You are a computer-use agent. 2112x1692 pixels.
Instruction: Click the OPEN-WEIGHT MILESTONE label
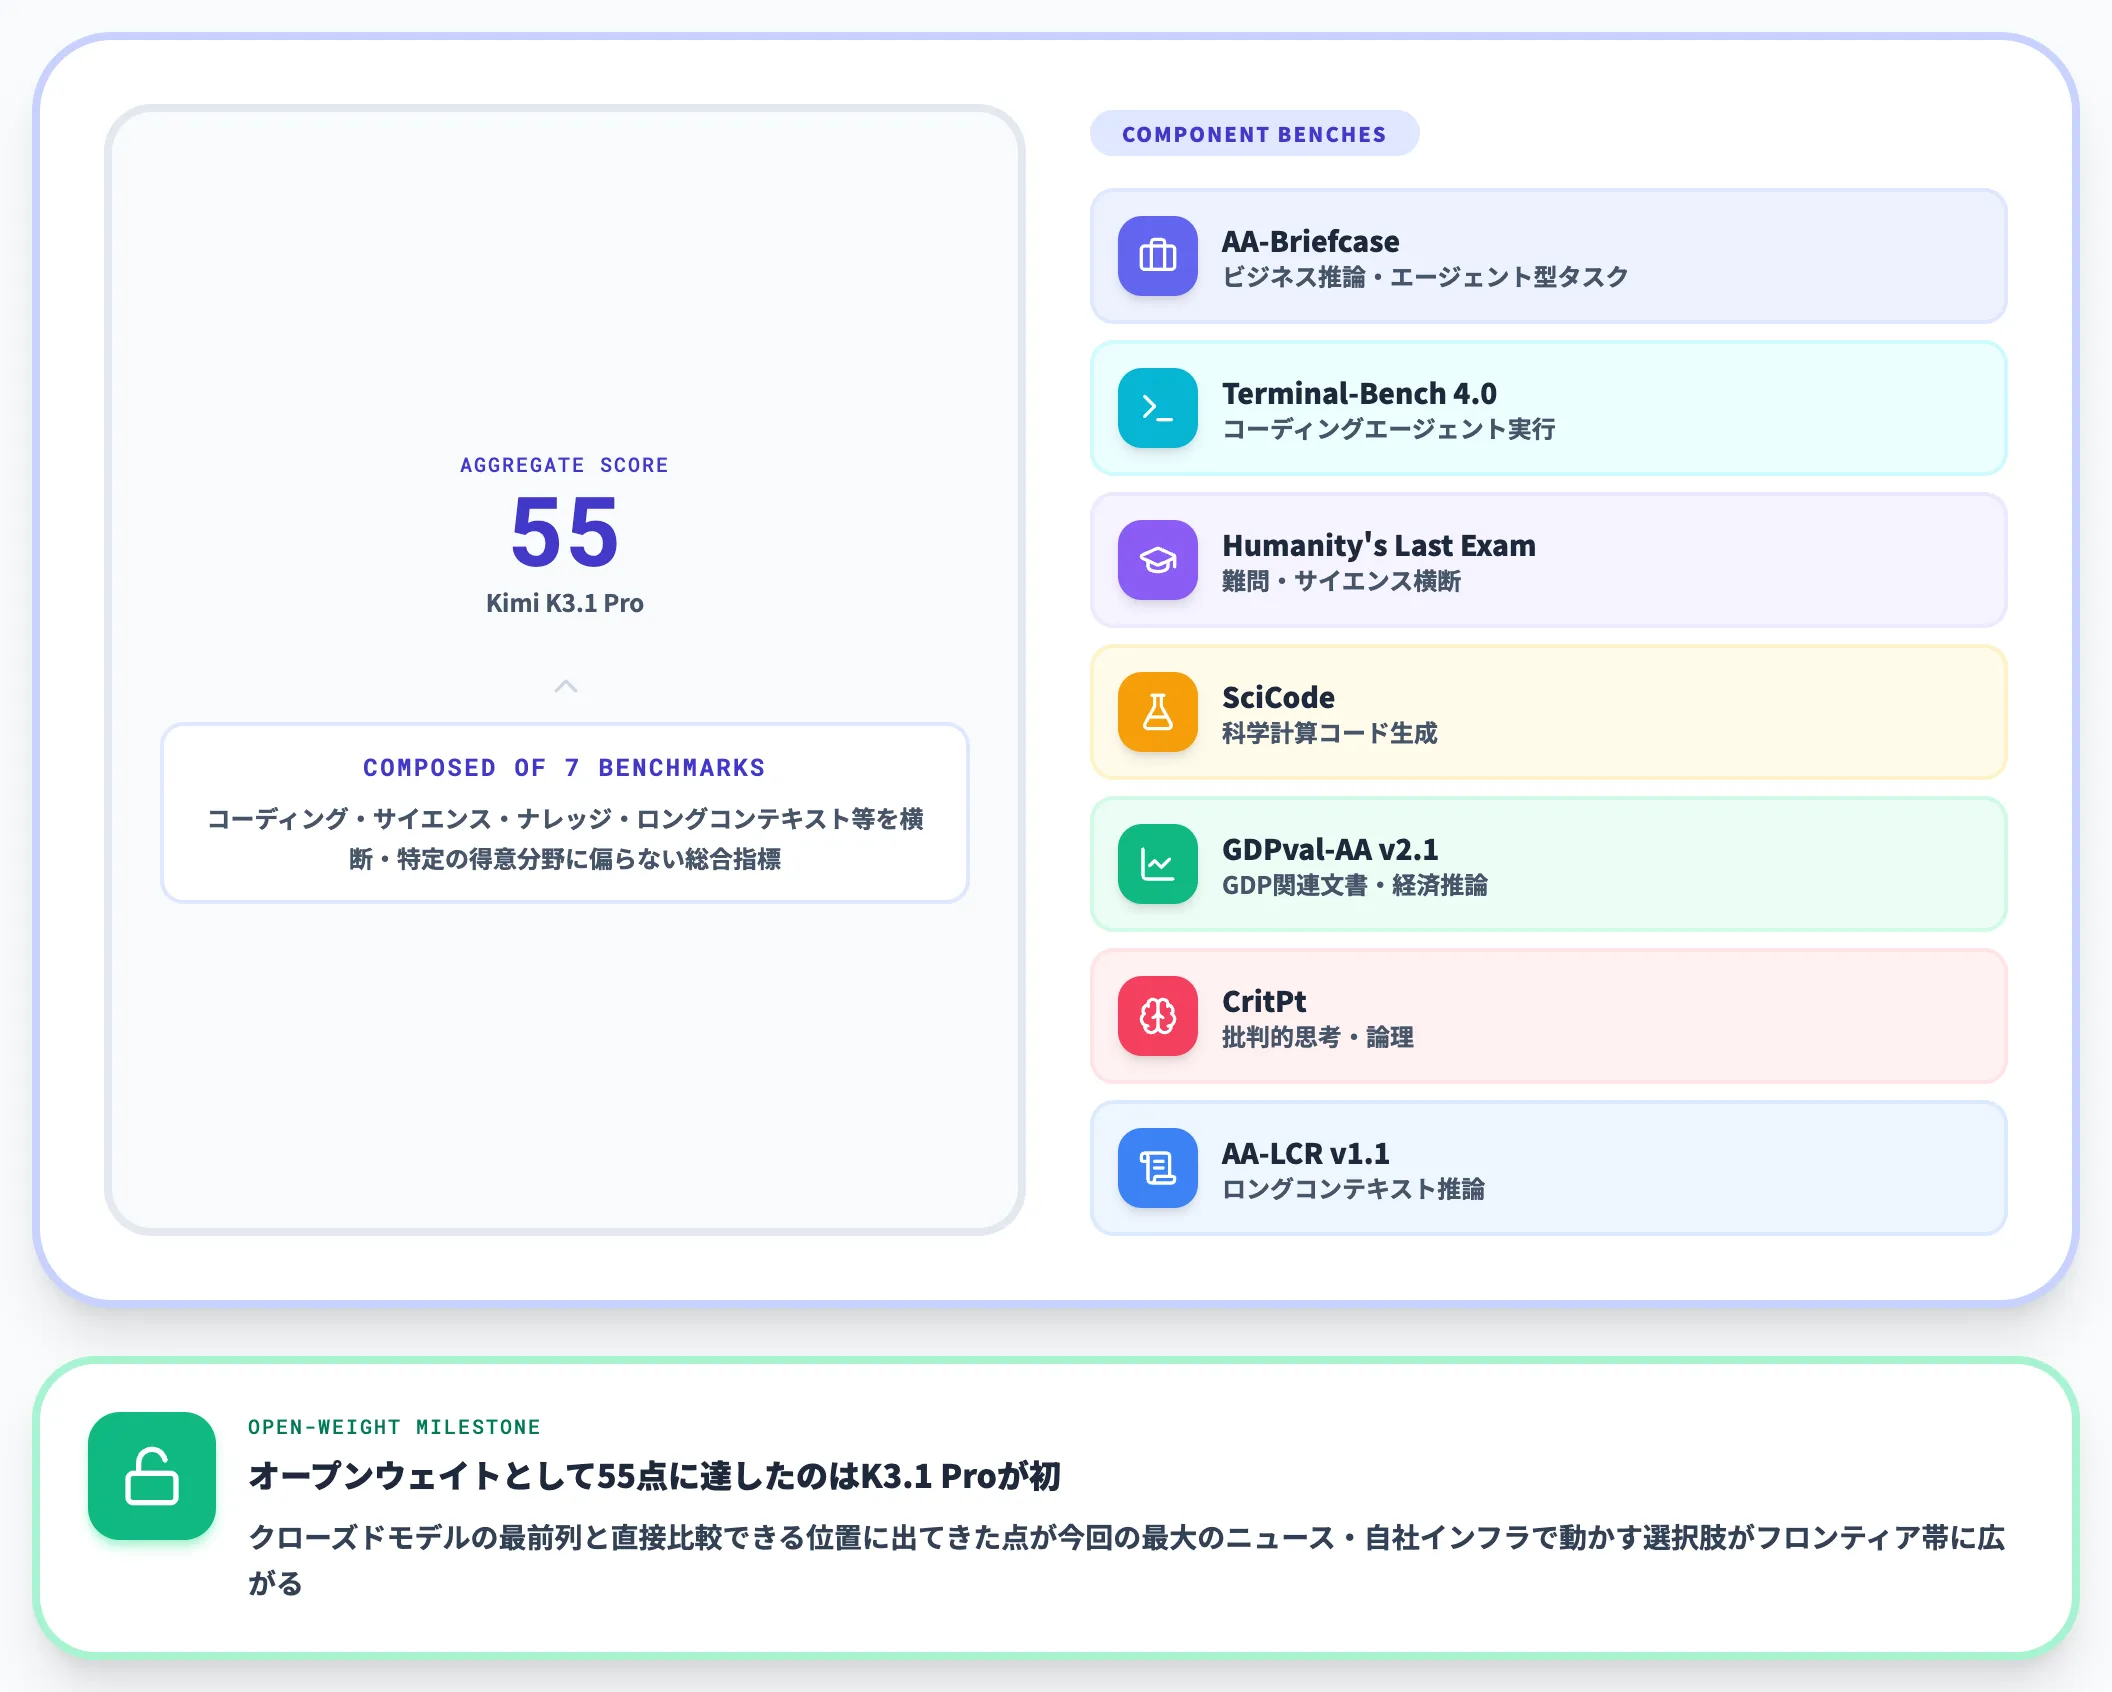tap(394, 1427)
